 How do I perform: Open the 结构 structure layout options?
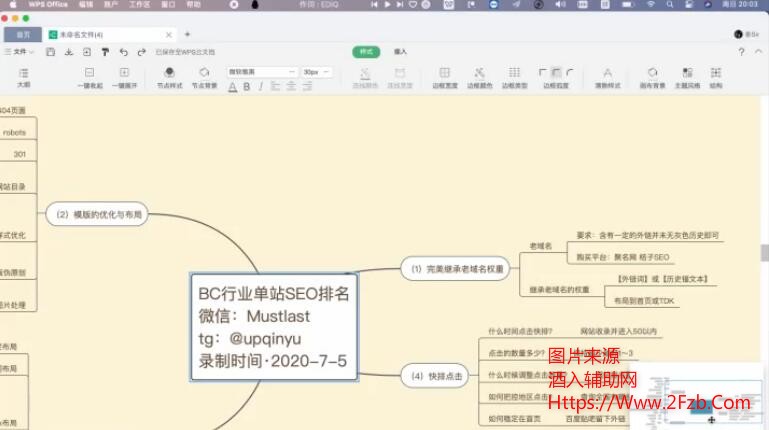click(716, 77)
